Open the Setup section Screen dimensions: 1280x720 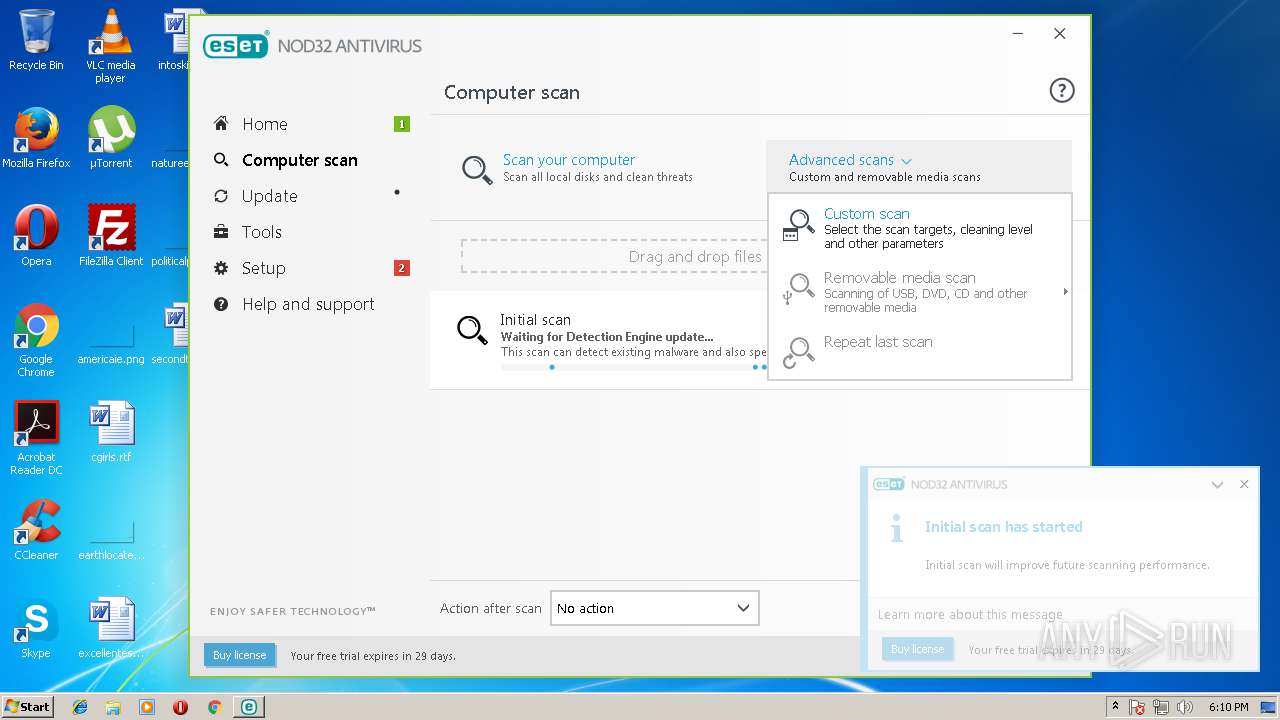263,268
